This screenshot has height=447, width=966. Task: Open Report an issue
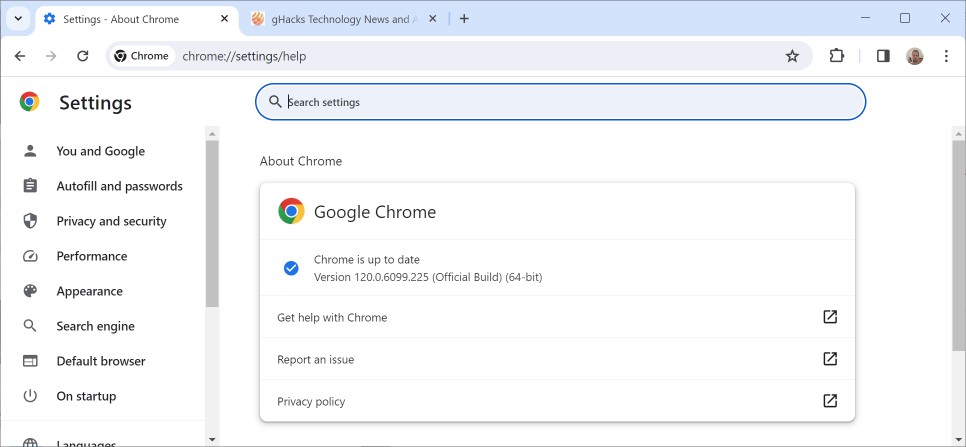[x=557, y=359]
